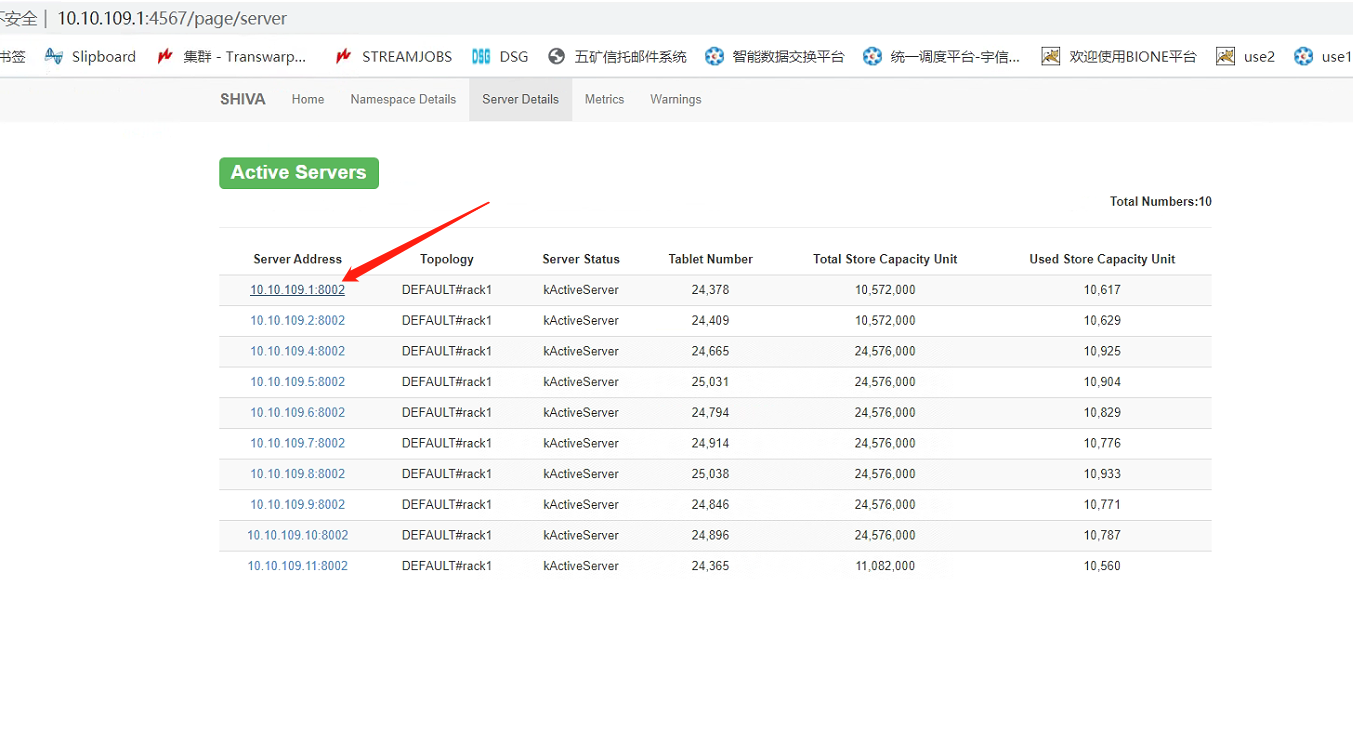Click used capacity value 10,904
The width and height of the screenshot is (1353, 738).
point(1102,382)
